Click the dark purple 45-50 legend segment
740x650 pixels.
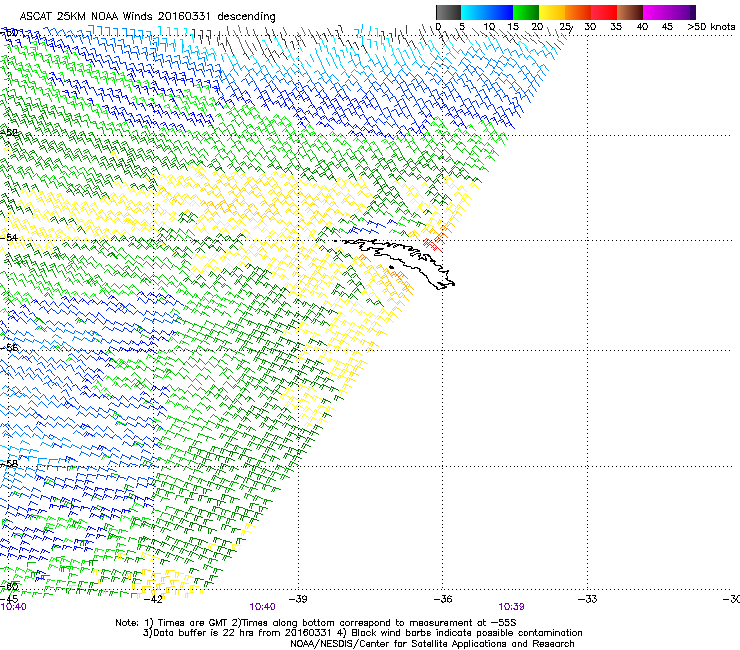(682, 12)
